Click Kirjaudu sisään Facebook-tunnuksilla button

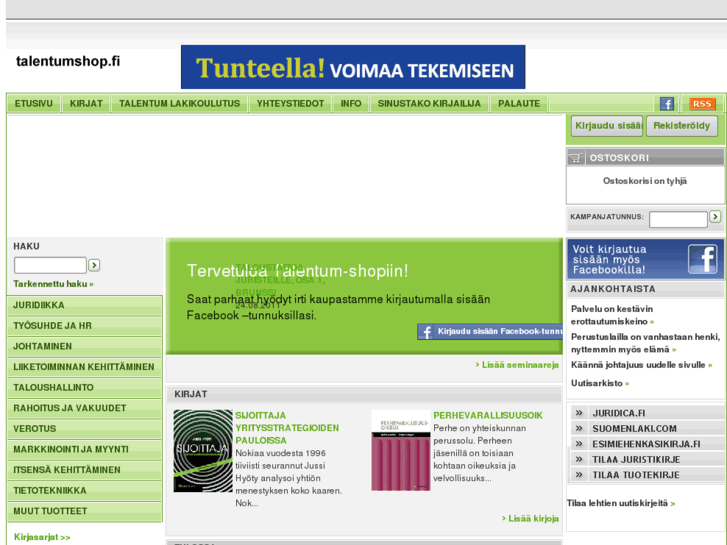[x=490, y=331]
